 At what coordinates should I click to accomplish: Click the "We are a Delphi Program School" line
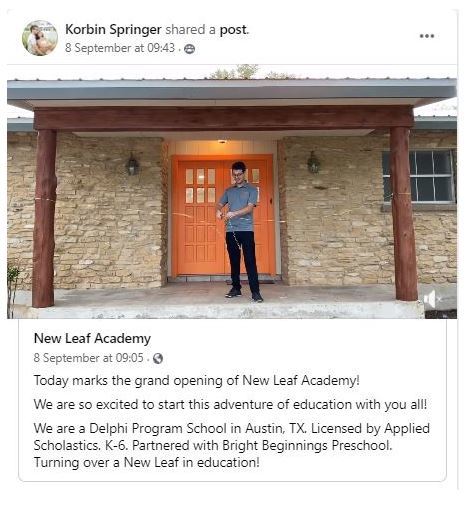(232, 429)
